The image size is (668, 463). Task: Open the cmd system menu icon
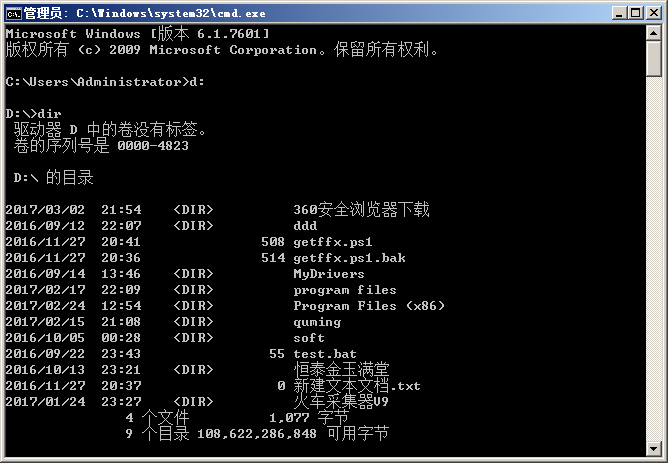click(x=13, y=13)
